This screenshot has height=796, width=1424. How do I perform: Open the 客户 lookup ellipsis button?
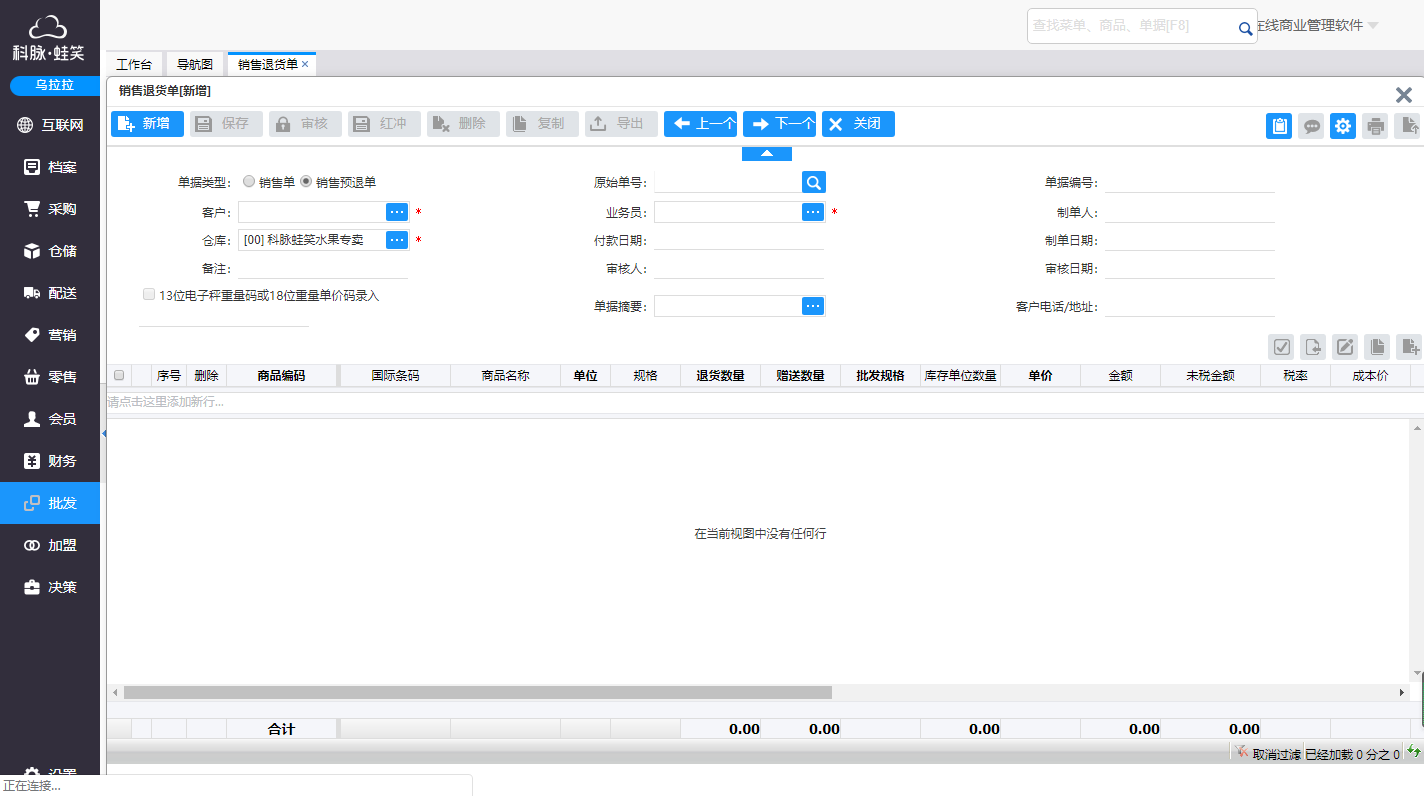[x=397, y=212]
